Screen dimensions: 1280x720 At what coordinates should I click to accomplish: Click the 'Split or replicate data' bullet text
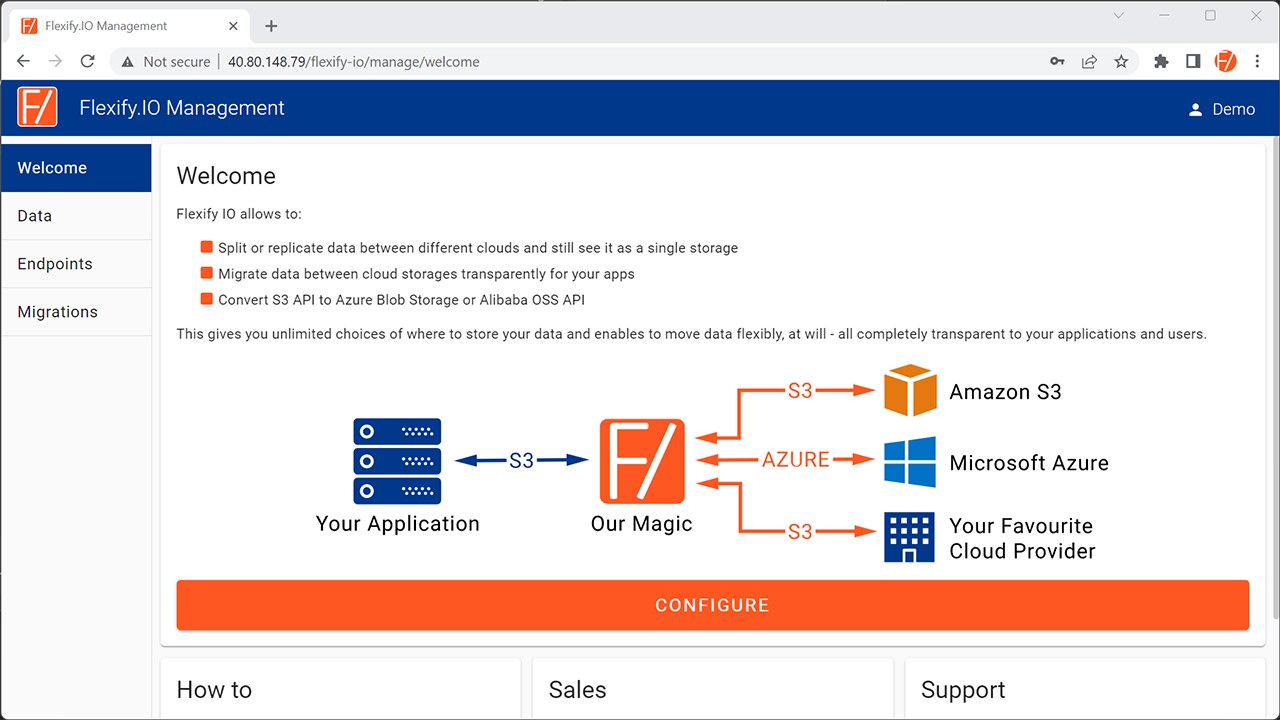point(478,248)
